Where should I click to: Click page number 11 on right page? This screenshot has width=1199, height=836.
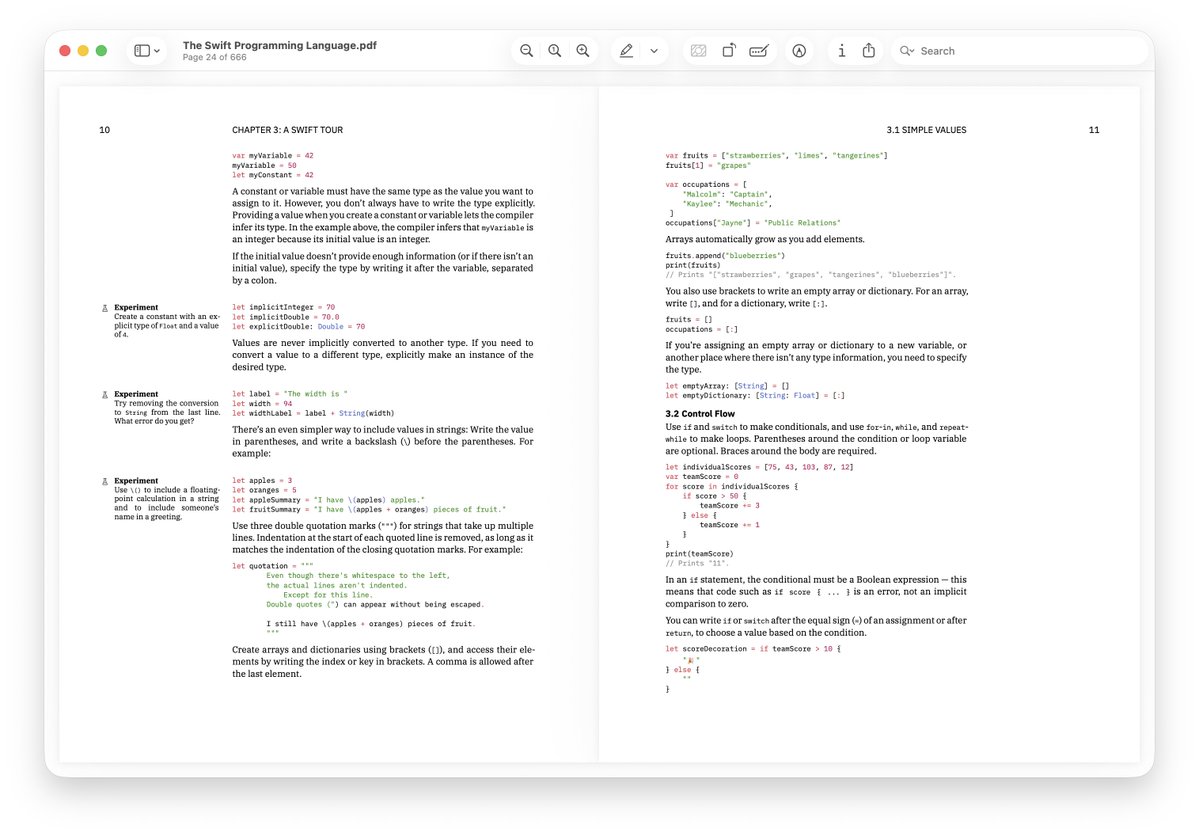1094,130
